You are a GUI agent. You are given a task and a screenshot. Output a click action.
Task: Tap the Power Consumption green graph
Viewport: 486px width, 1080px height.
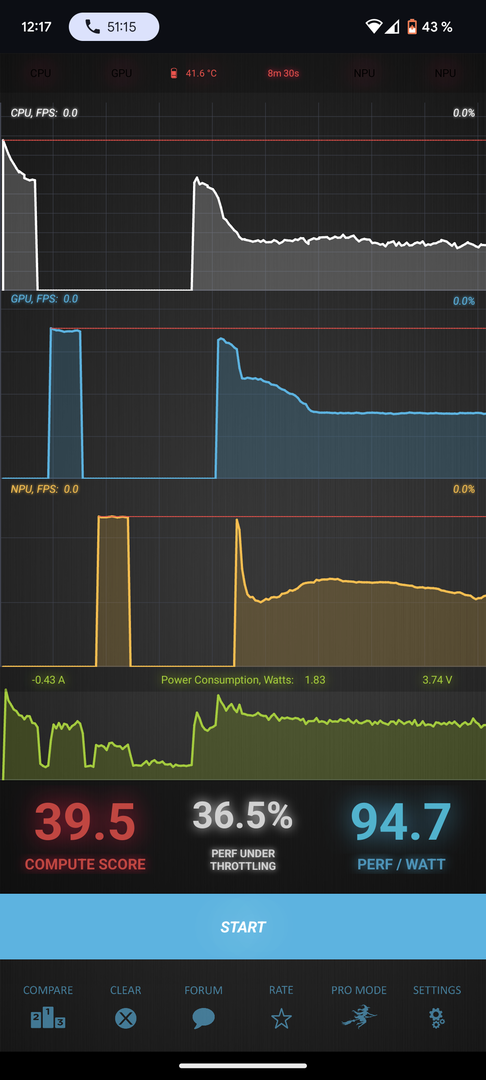click(243, 734)
